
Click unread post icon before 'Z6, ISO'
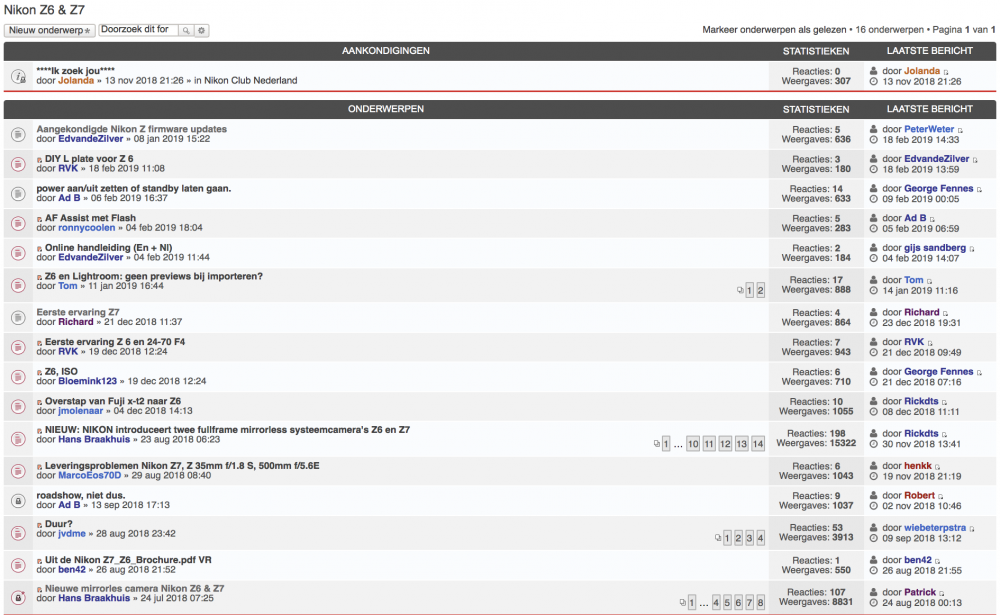[40, 373]
